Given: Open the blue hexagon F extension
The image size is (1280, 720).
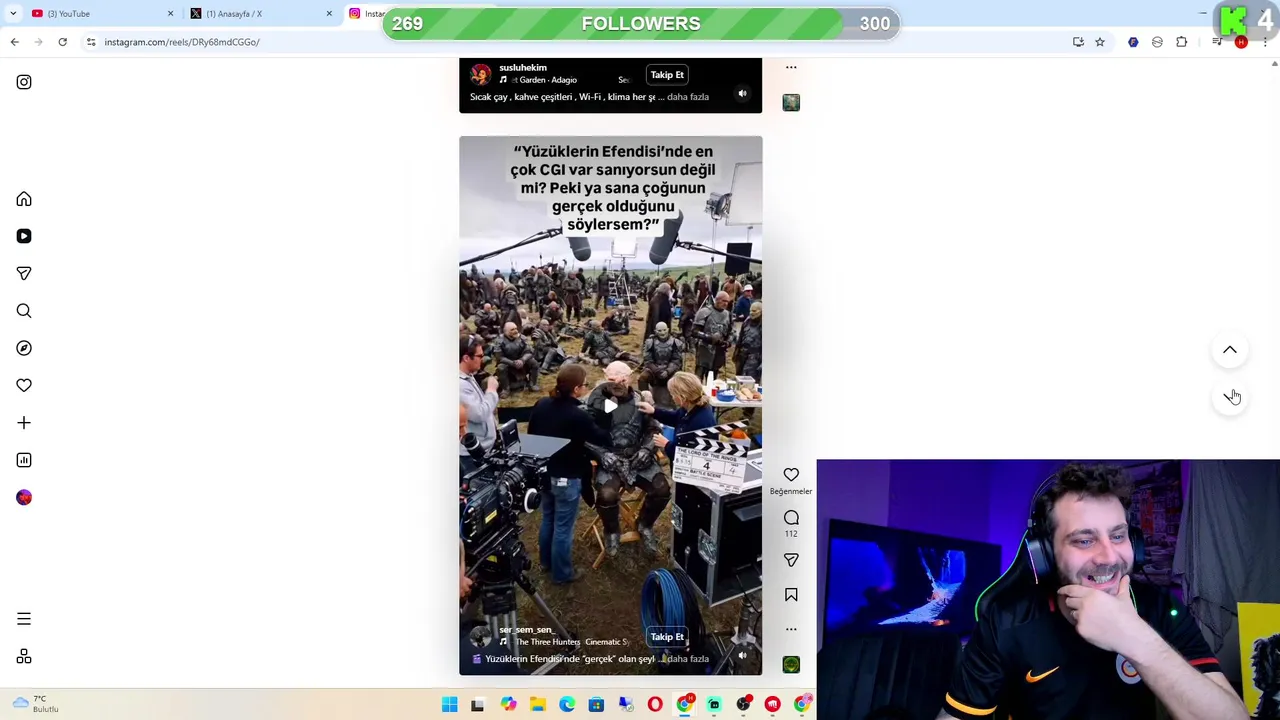Looking at the screenshot, I should pyautogui.click(x=1133, y=42).
